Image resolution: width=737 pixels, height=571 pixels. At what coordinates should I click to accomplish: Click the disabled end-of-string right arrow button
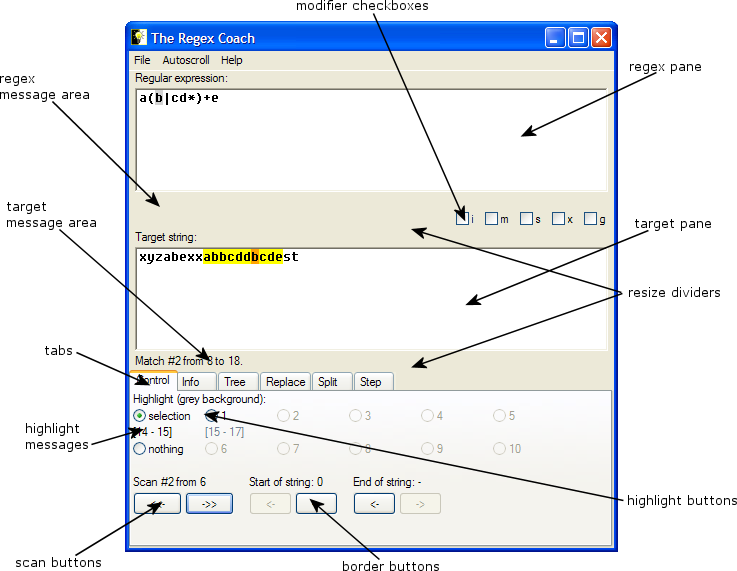[420, 504]
